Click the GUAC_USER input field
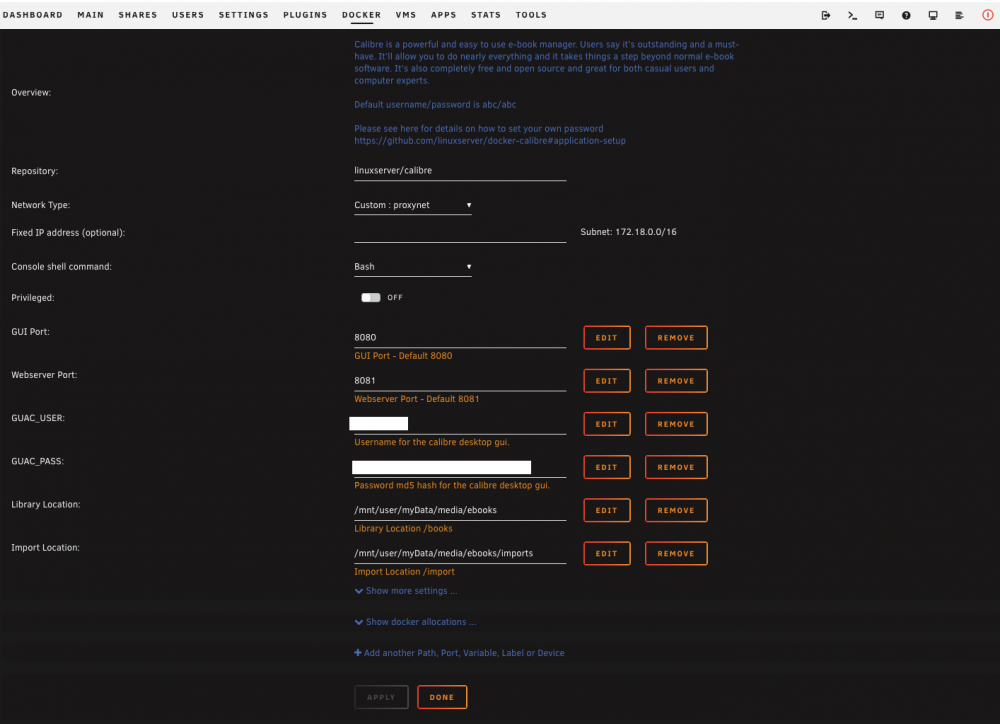Image resolution: width=1000 pixels, height=724 pixels. click(460, 424)
